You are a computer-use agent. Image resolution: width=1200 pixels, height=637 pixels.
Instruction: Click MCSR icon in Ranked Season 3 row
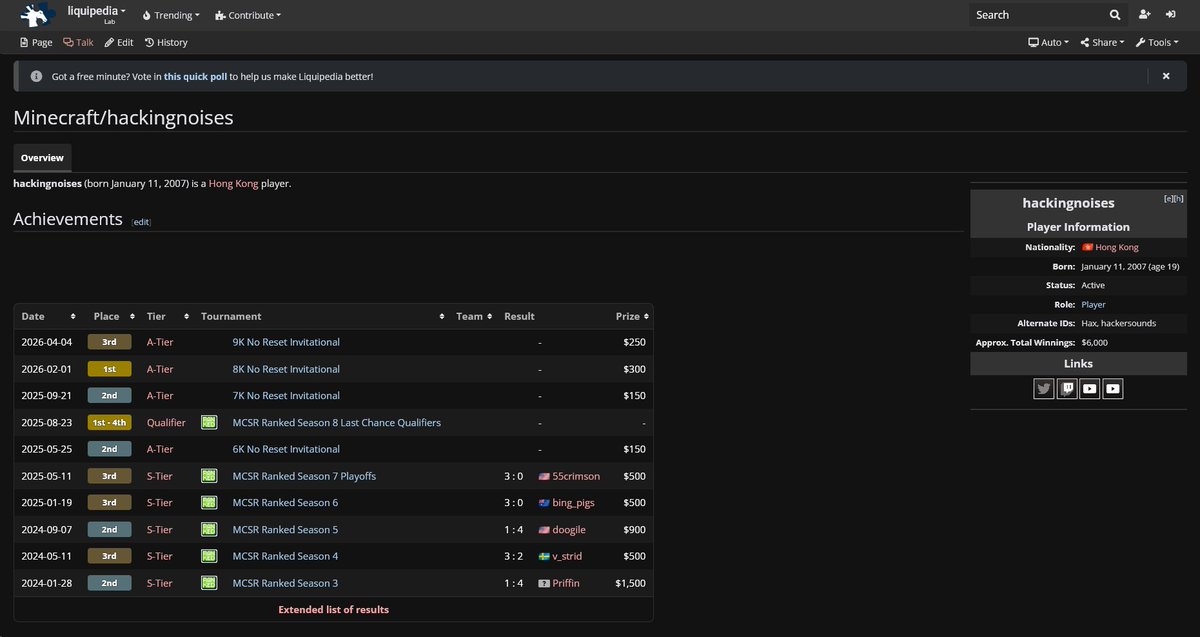[x=209, y=583]
